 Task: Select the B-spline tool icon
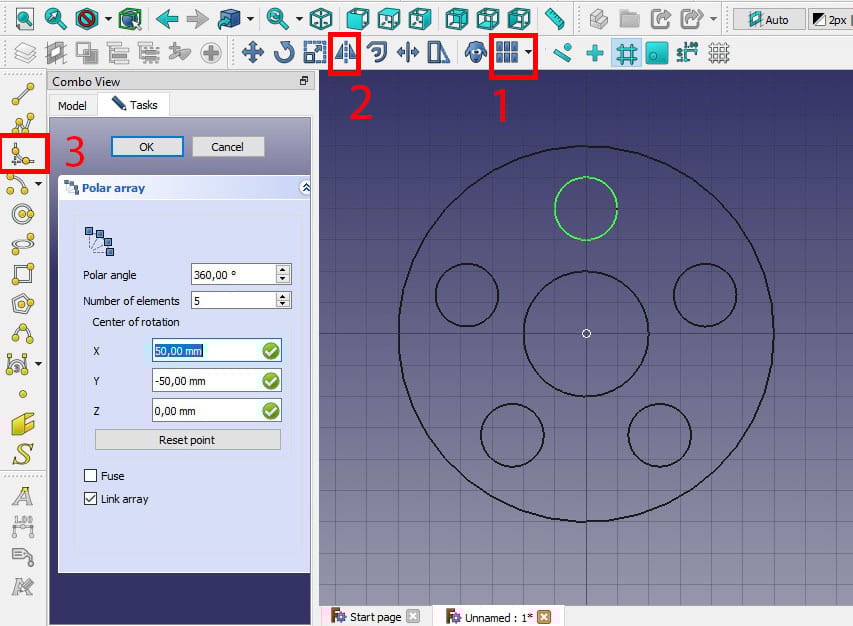pos(23,333)
